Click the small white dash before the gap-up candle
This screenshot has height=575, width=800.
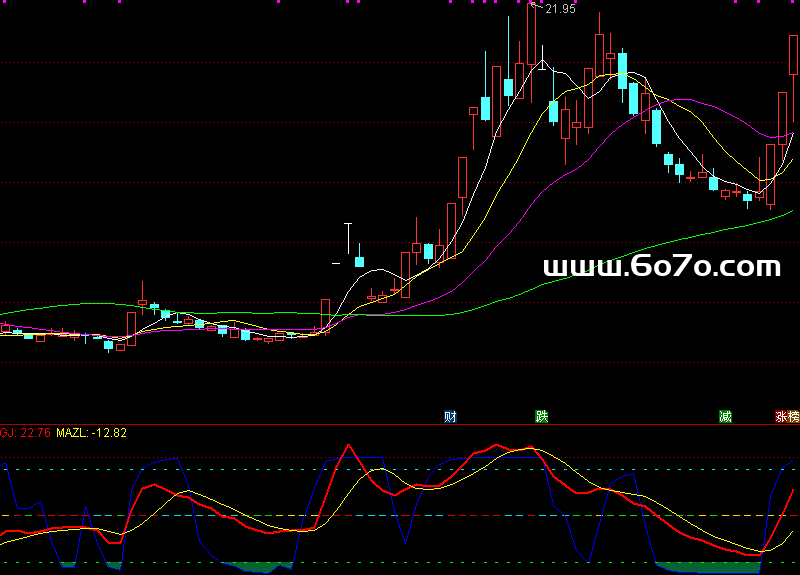click(x=336, y=264)
